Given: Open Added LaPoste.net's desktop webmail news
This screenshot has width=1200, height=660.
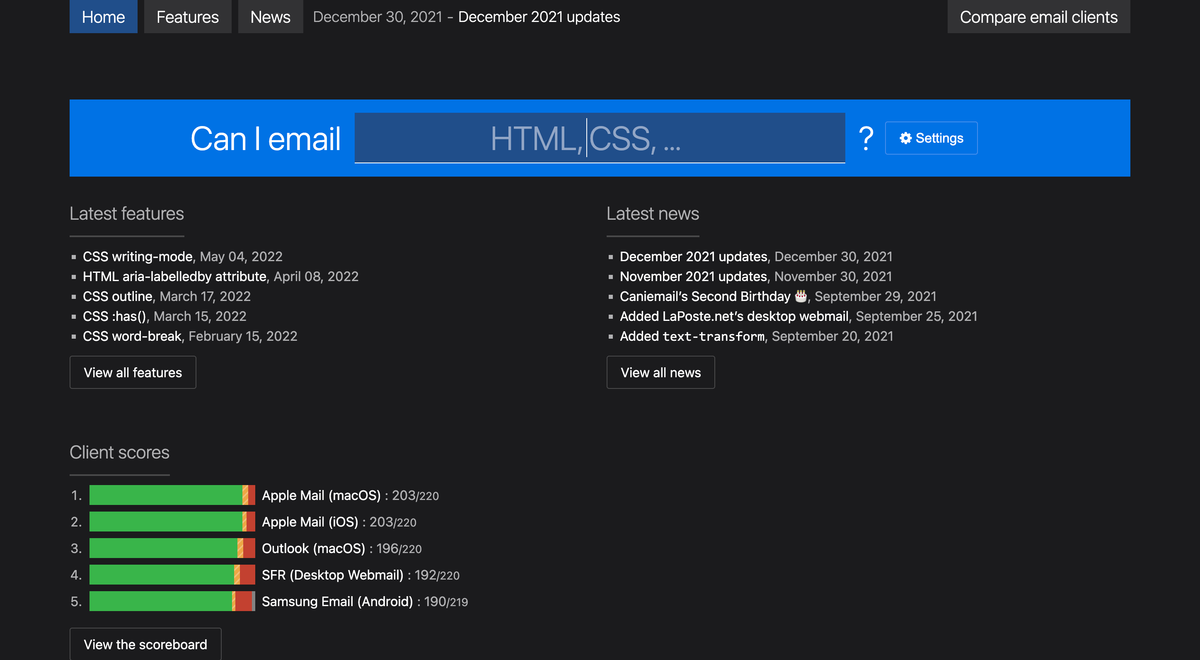Looking at the screenshot, I should click(735, 317).
